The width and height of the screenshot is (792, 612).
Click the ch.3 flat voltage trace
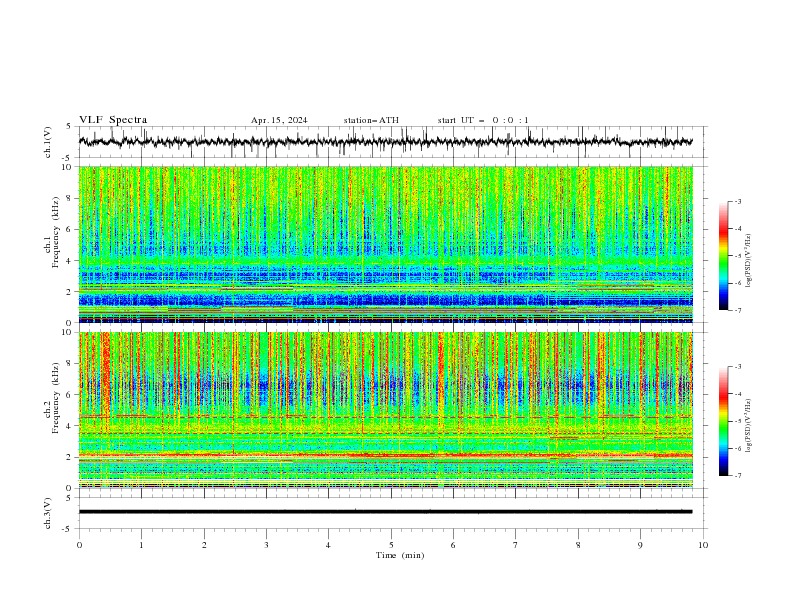pyautogui.click(x=385, y=512)
